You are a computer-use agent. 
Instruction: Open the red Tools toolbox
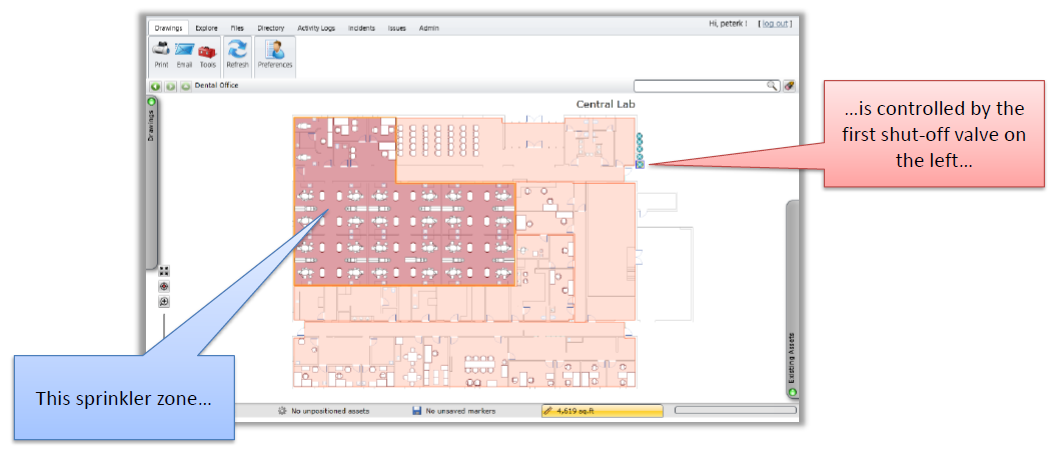207,51
